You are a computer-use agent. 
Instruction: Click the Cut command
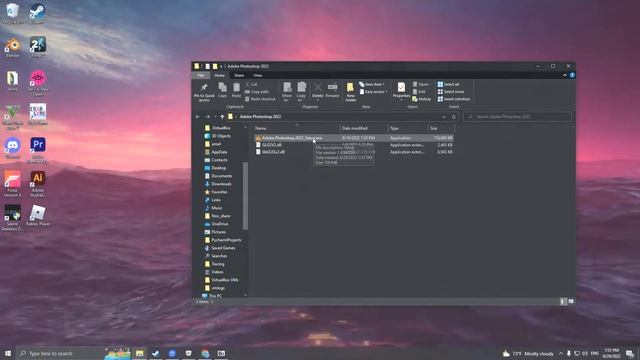click(252, 84)
